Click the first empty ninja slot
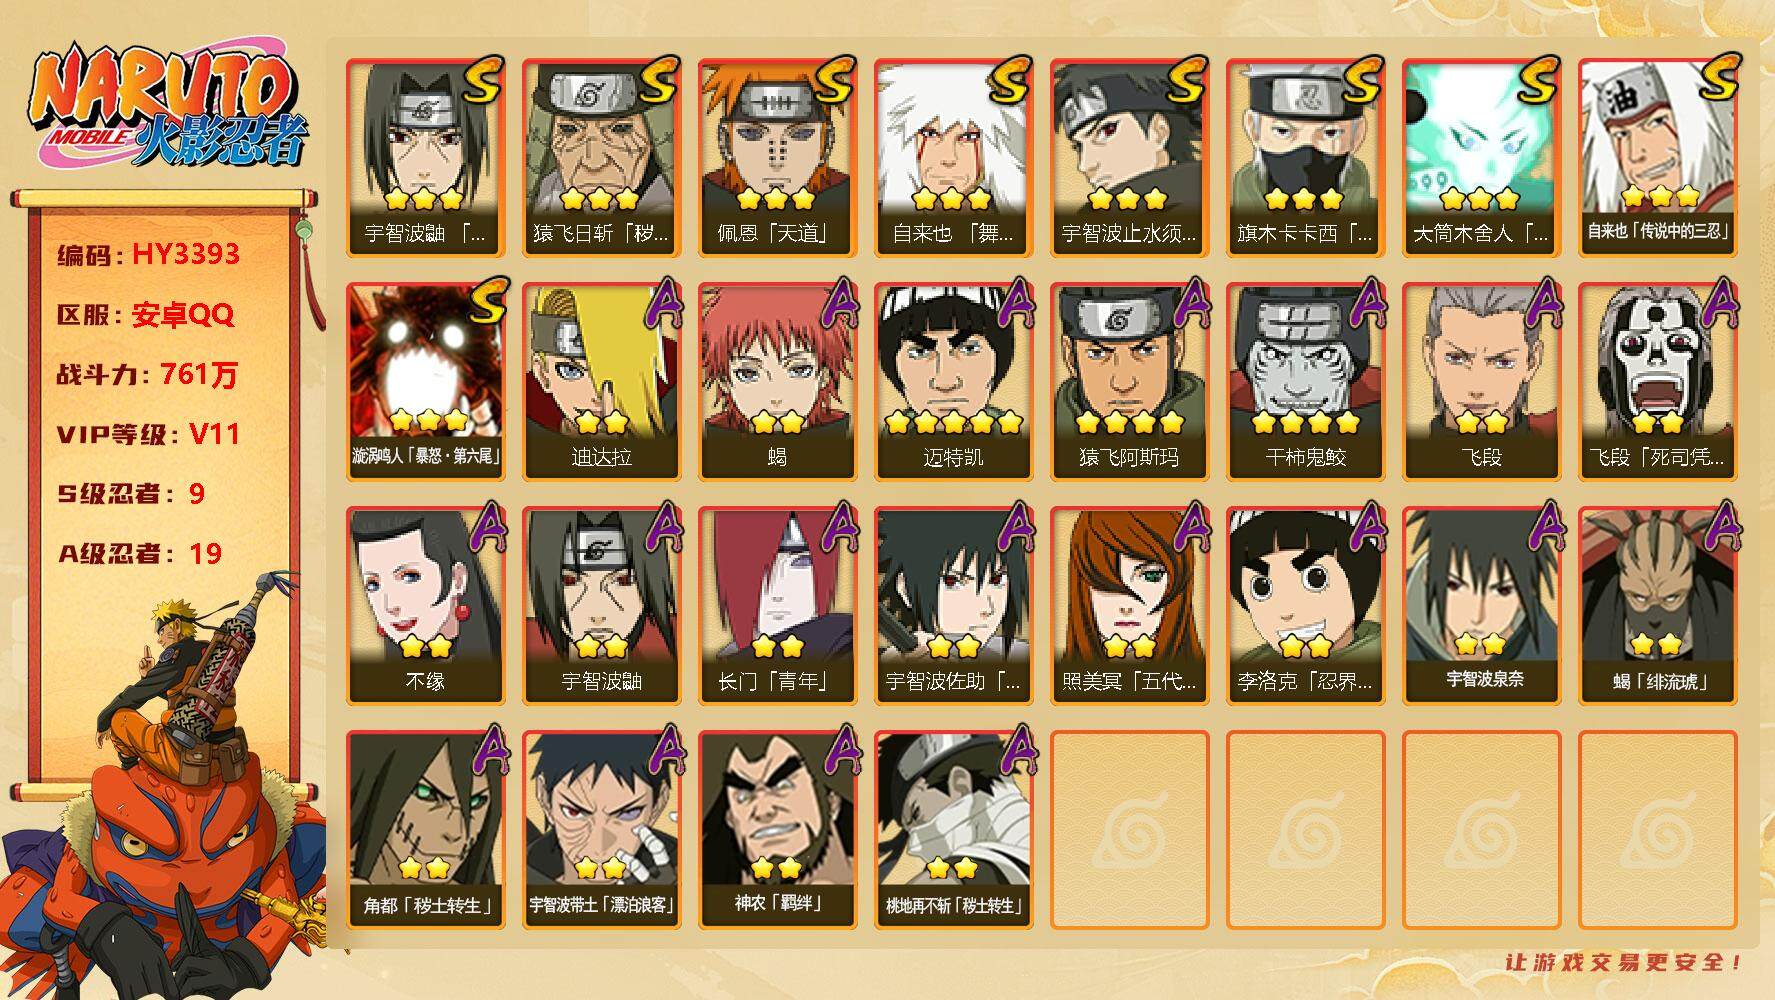 pyautogui.click(x=1129, y=830)
